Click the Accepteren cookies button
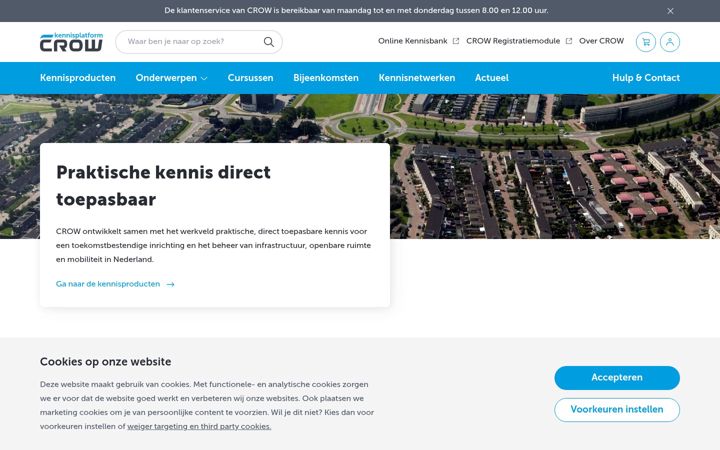The width and height of the screenshot is (720, 450). click(x=617, y=377)
